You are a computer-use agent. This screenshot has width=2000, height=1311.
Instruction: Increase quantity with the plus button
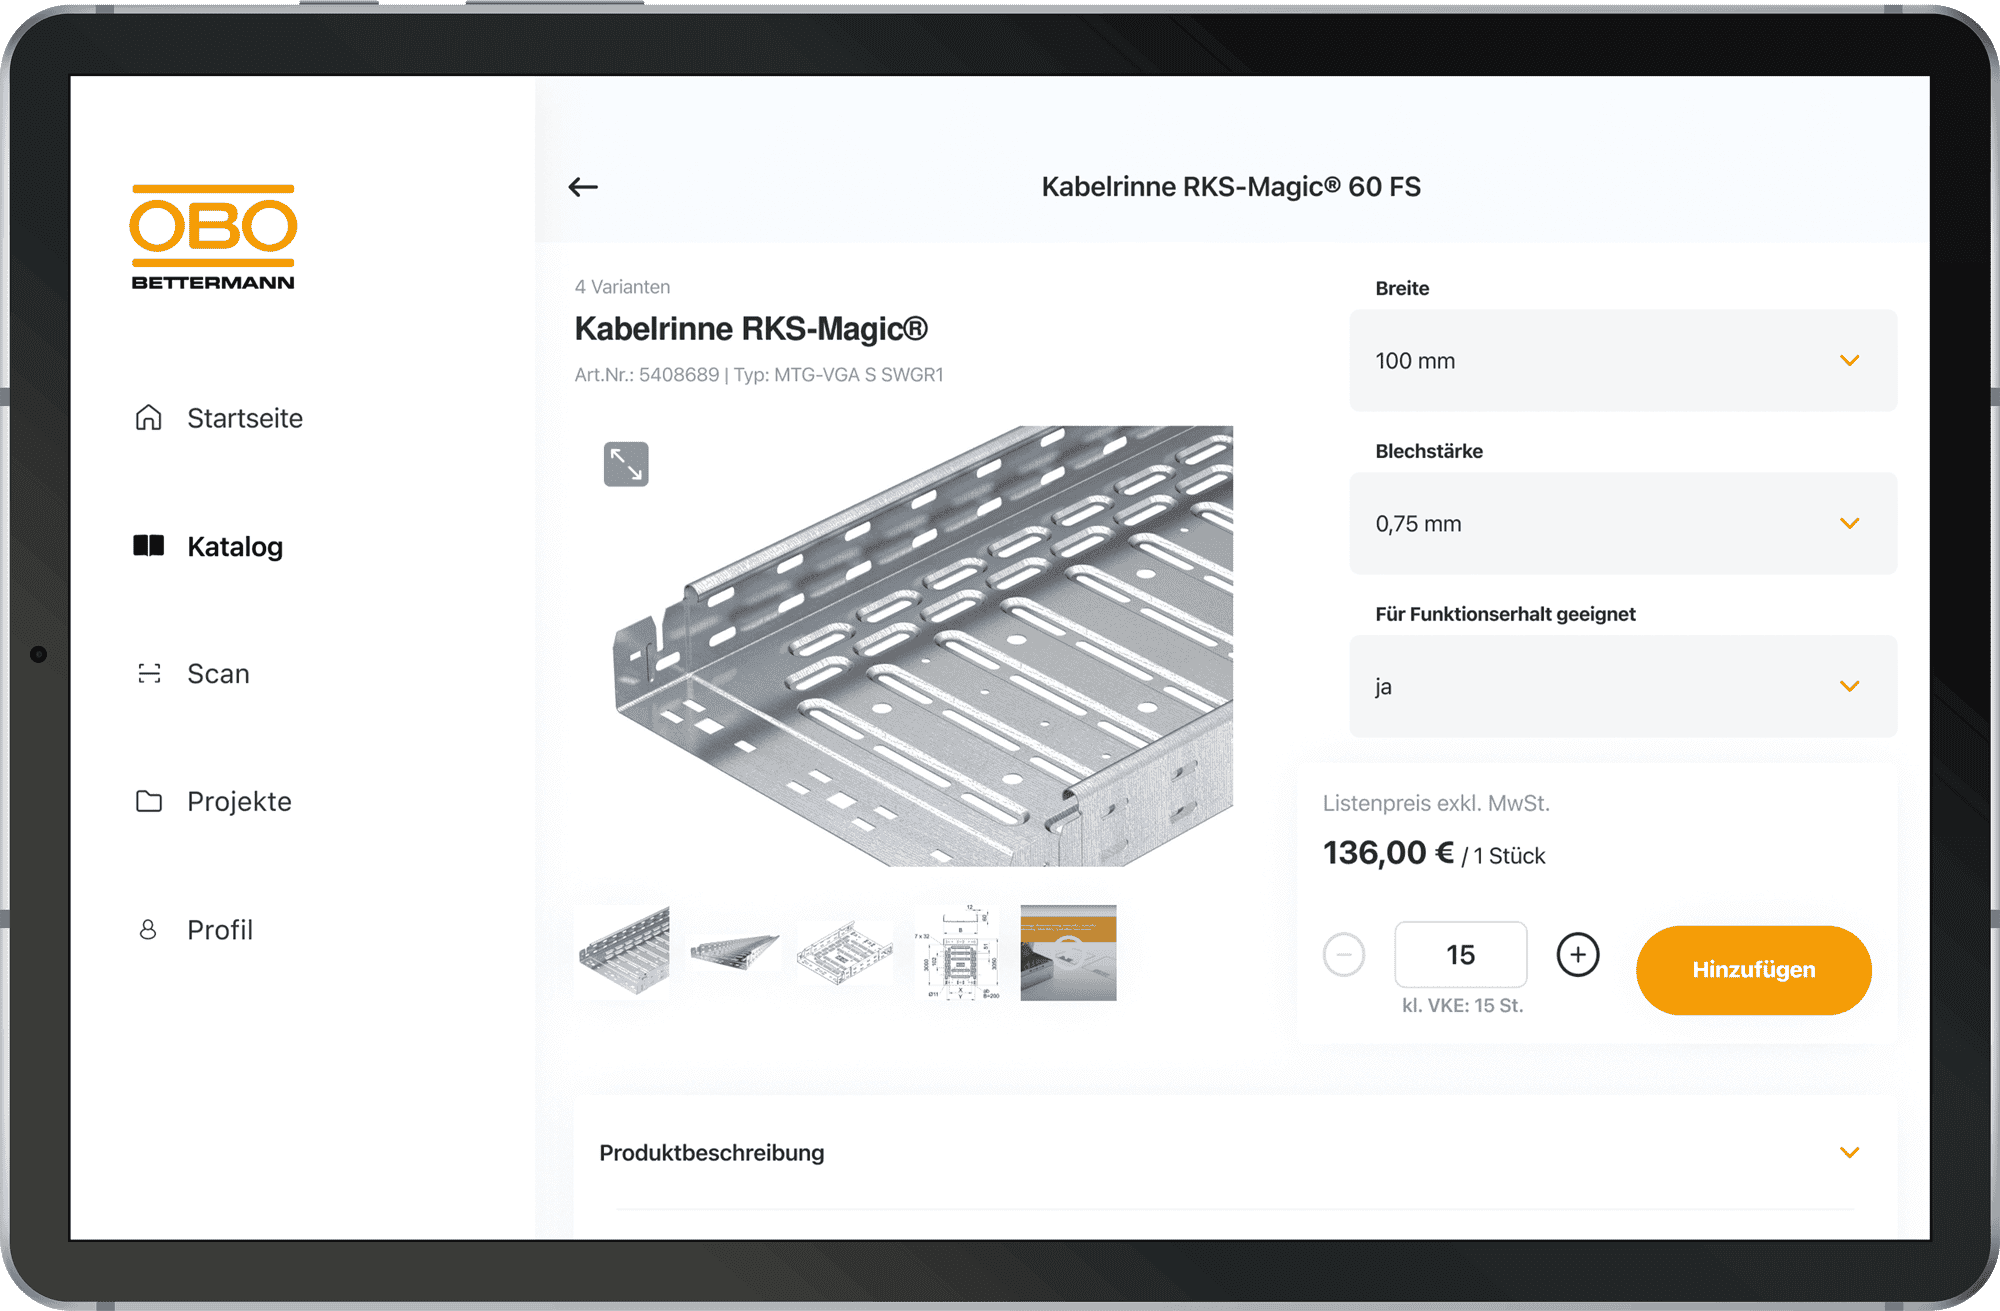pyautogui.click(x=1578, y=955)
